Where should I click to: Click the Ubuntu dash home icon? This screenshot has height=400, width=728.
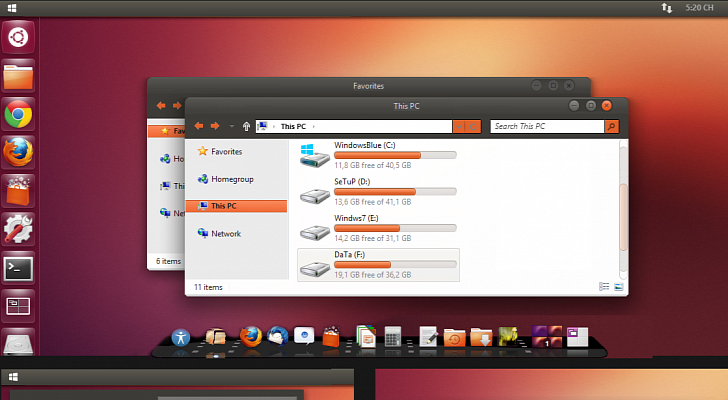[x=18, y=38]
